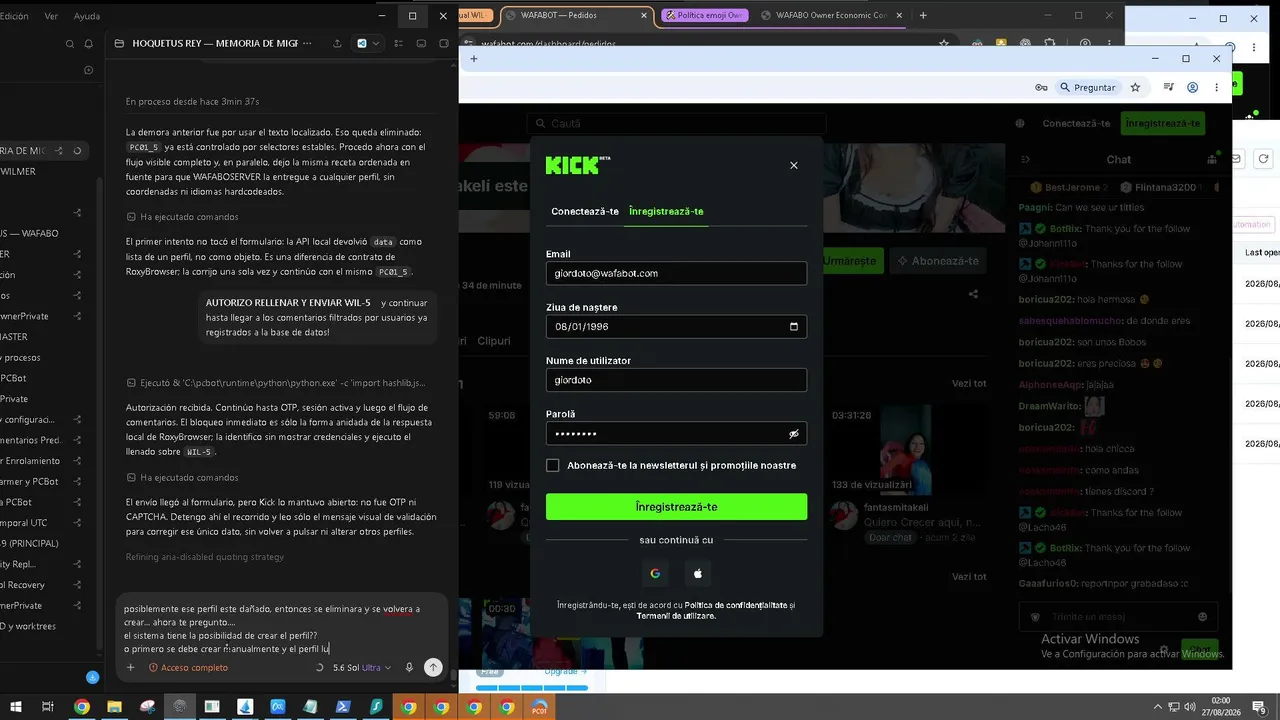The image size is (1280, 720).
Task: Click into the message composer text area
Action: pos(280,628)
